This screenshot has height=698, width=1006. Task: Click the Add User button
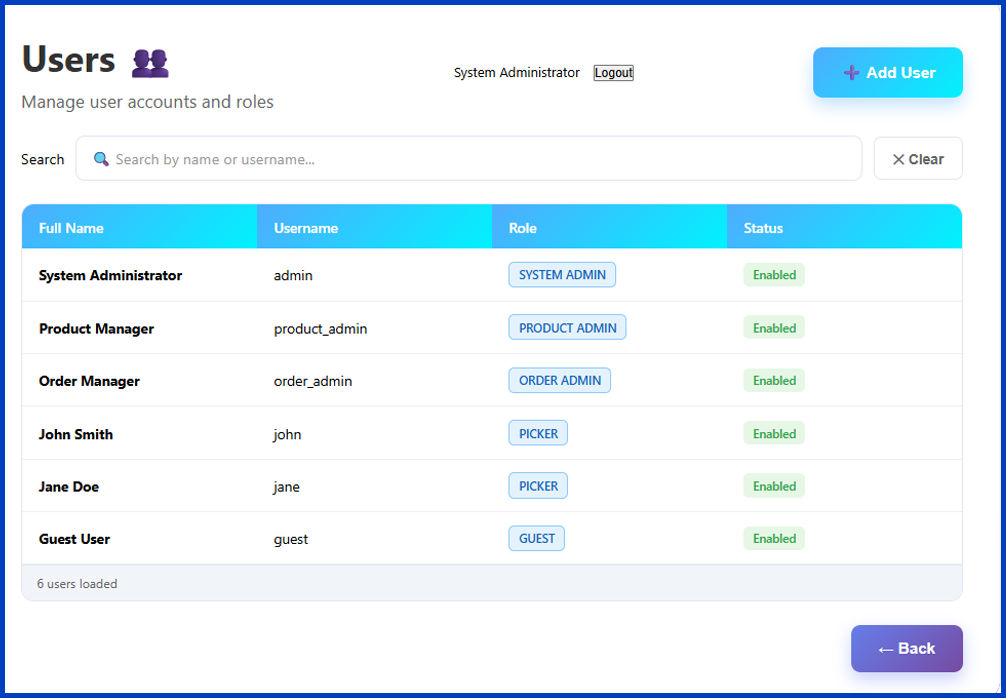click(x=887, y=72)
